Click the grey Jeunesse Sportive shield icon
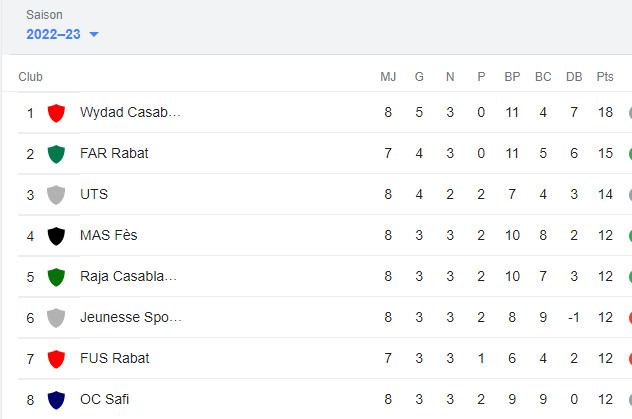Image resolution: width=632 pixels, height=419 pixels. point(56,318)
